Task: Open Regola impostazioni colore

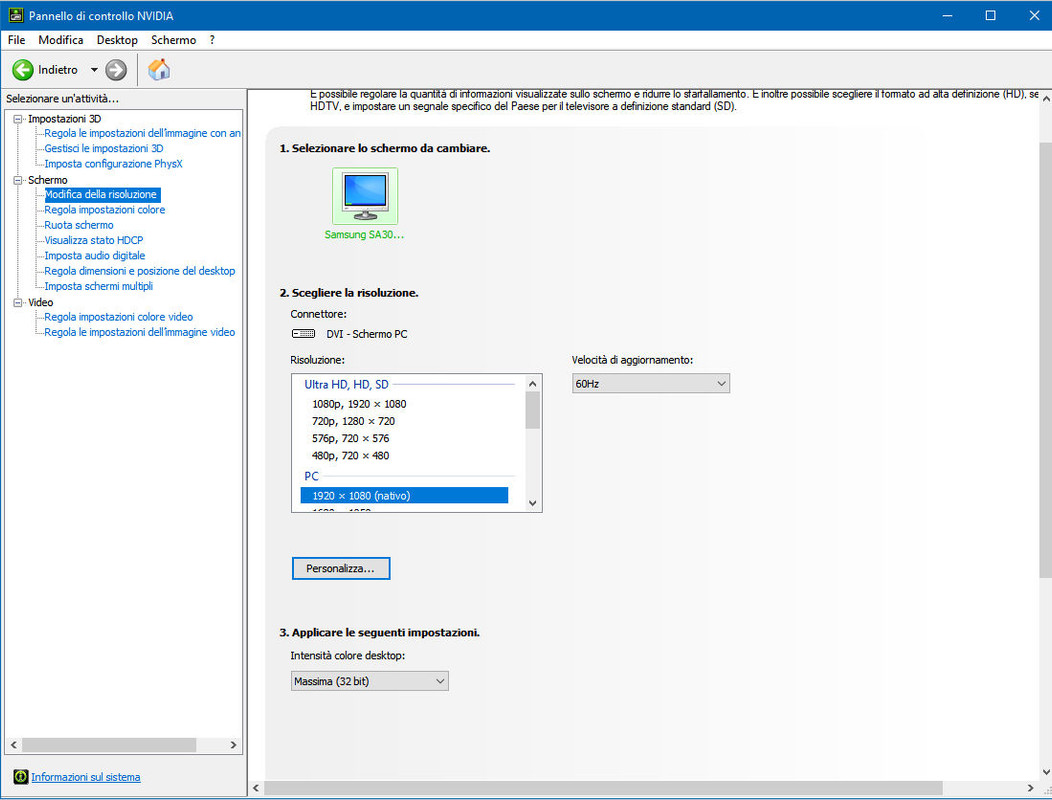Action: point(105,210)
